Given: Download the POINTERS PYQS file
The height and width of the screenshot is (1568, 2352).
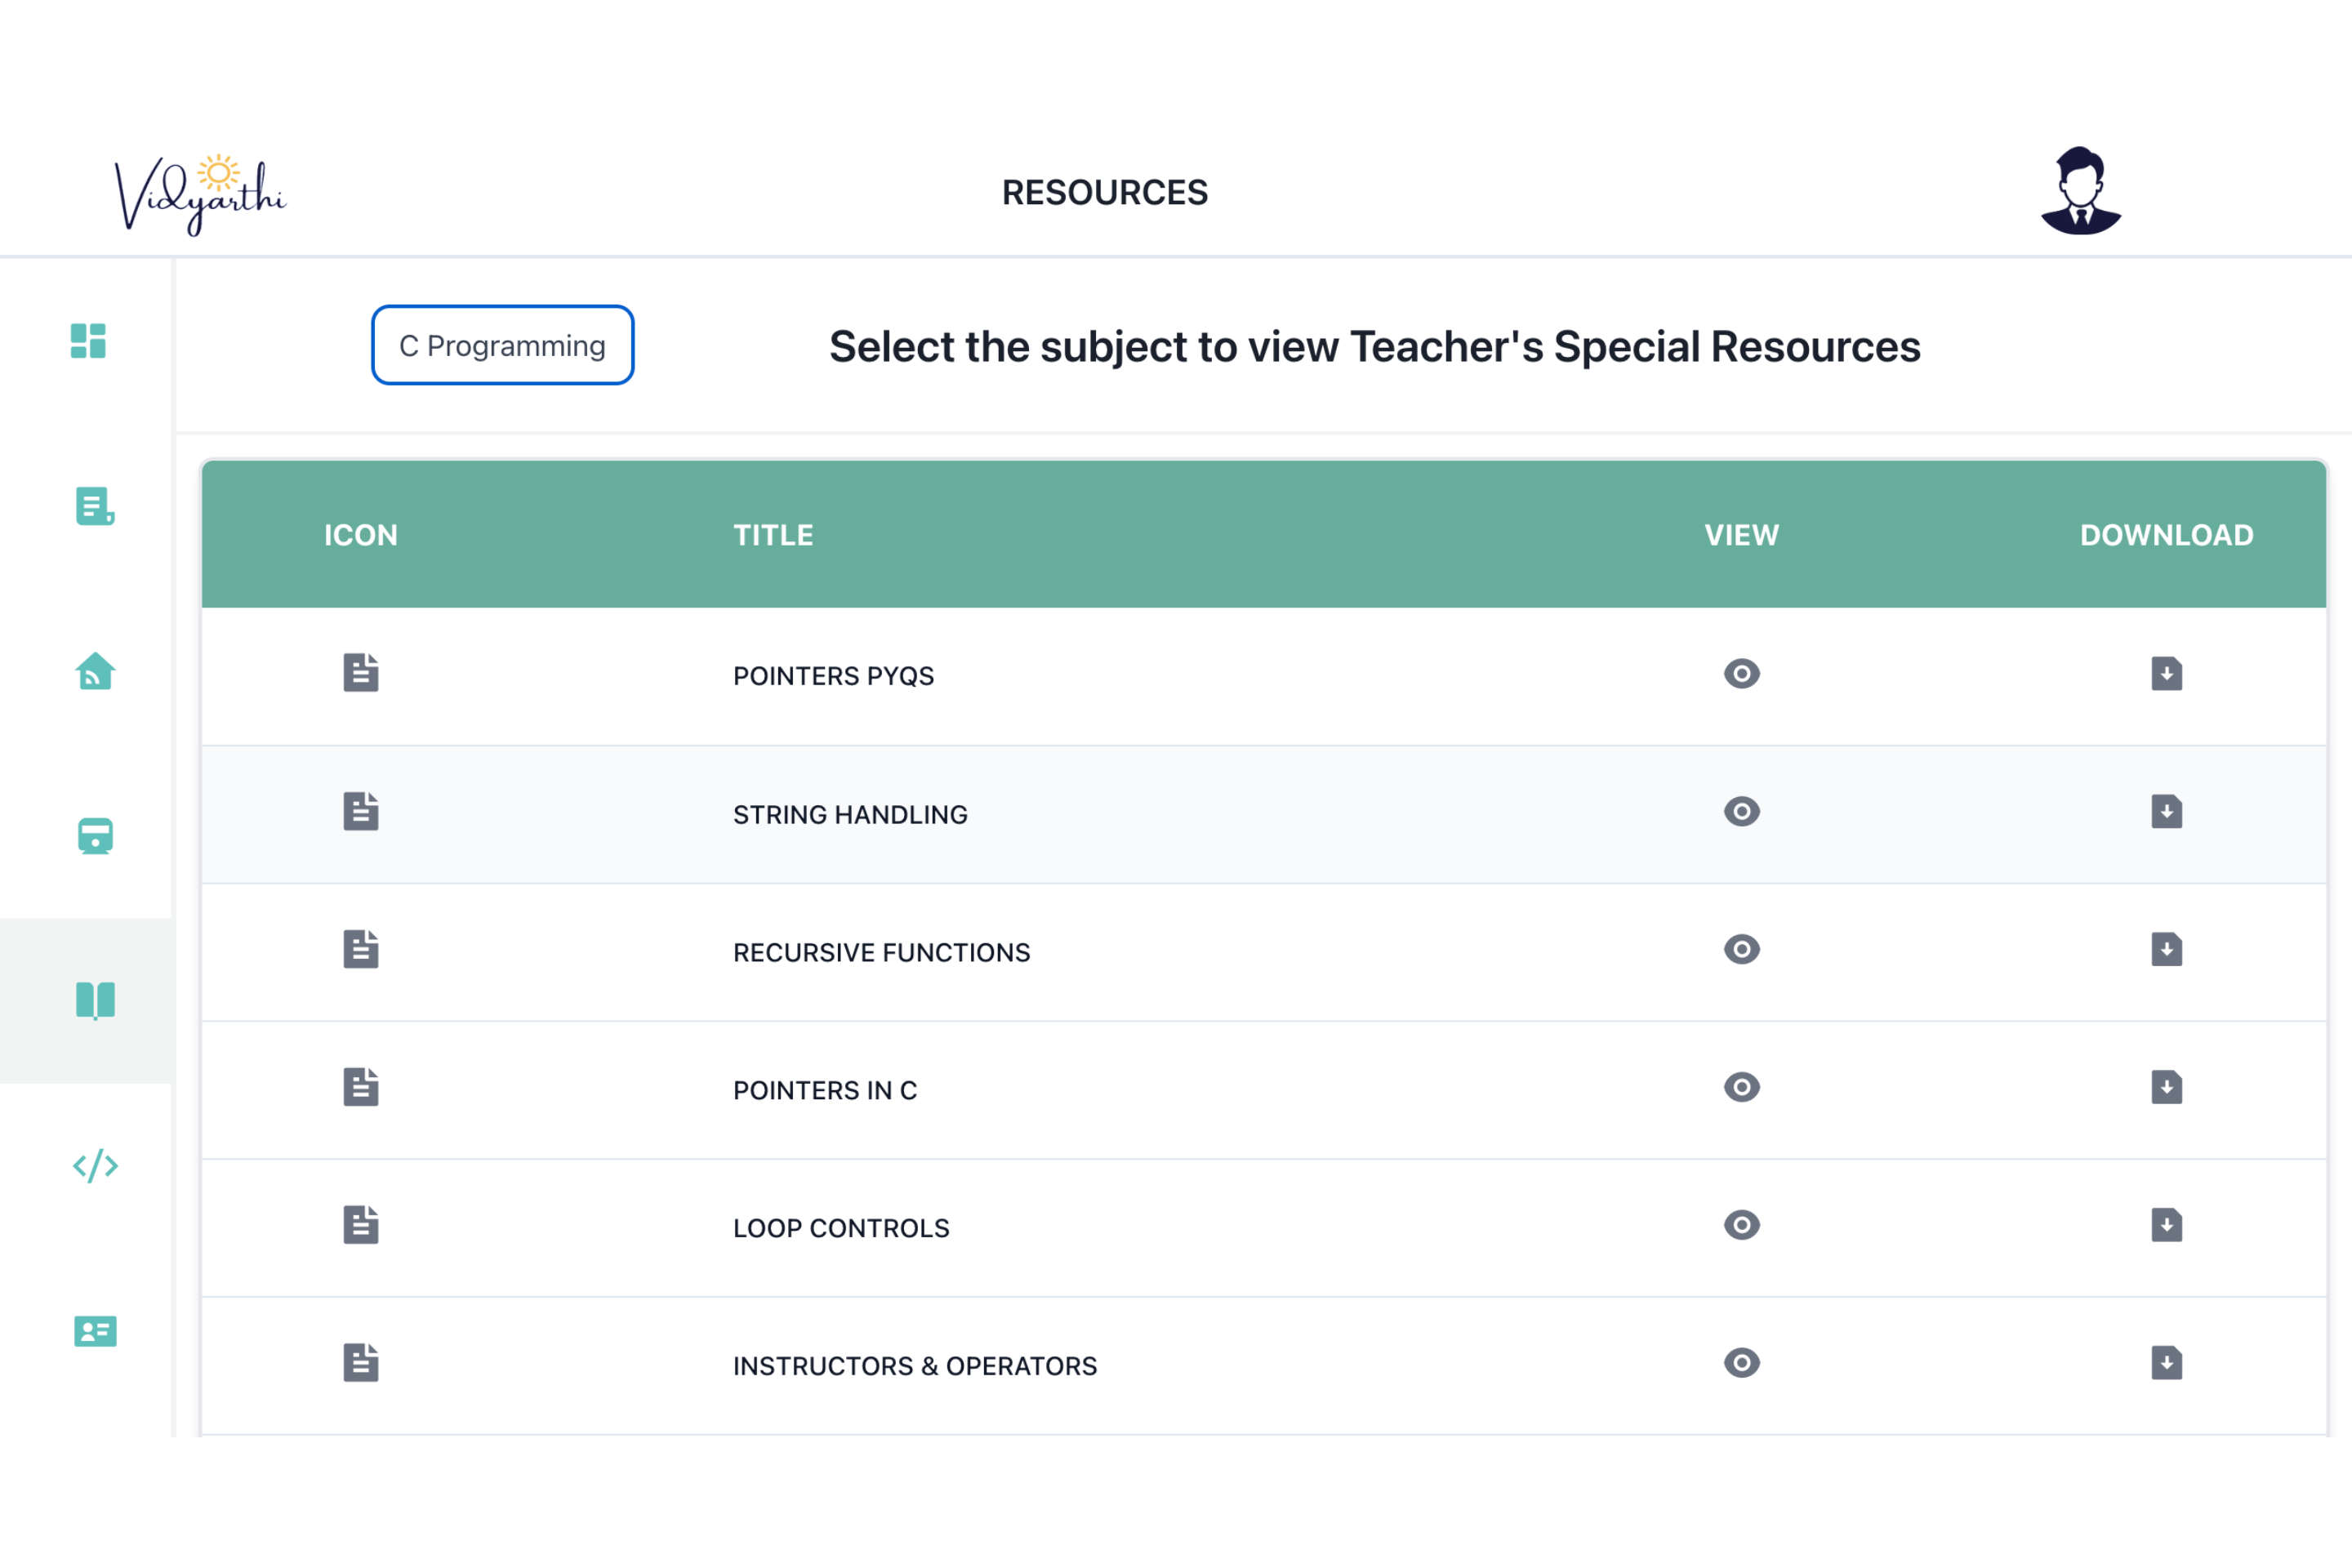Looking at the screenshot, I should (2166, 674).
